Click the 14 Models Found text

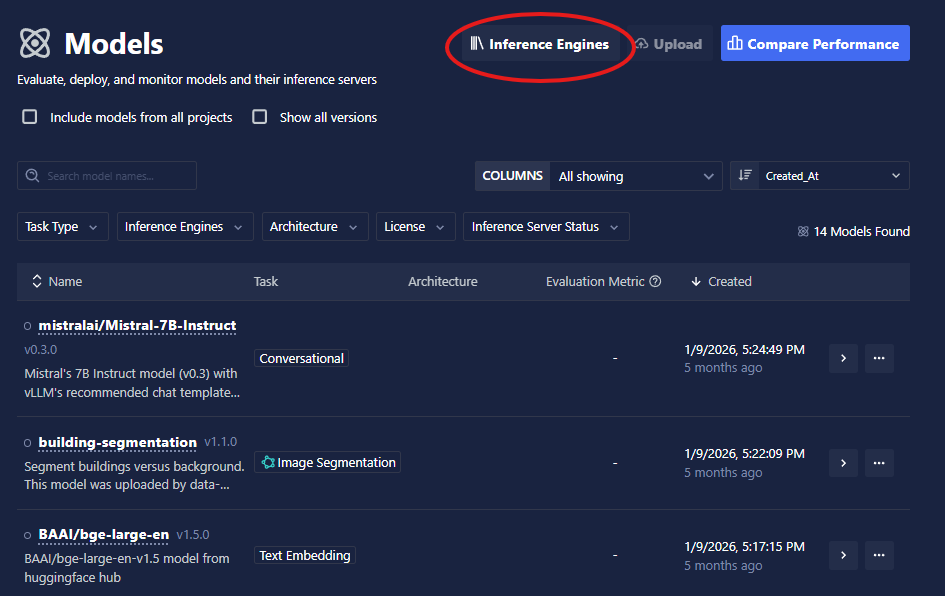(861, 231)
